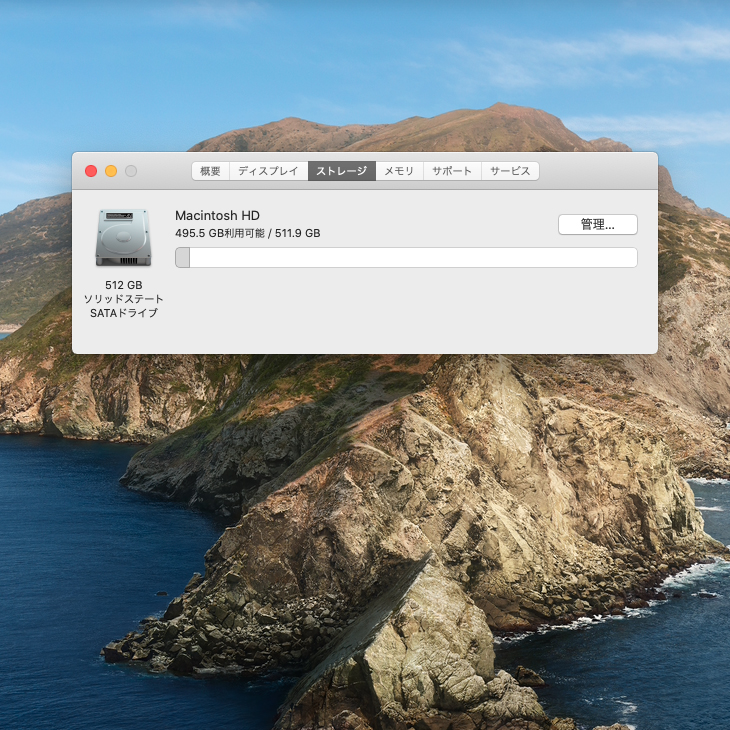730x730 pixels.
Task: Select the ストレージ tab
Action: point(342,171)
